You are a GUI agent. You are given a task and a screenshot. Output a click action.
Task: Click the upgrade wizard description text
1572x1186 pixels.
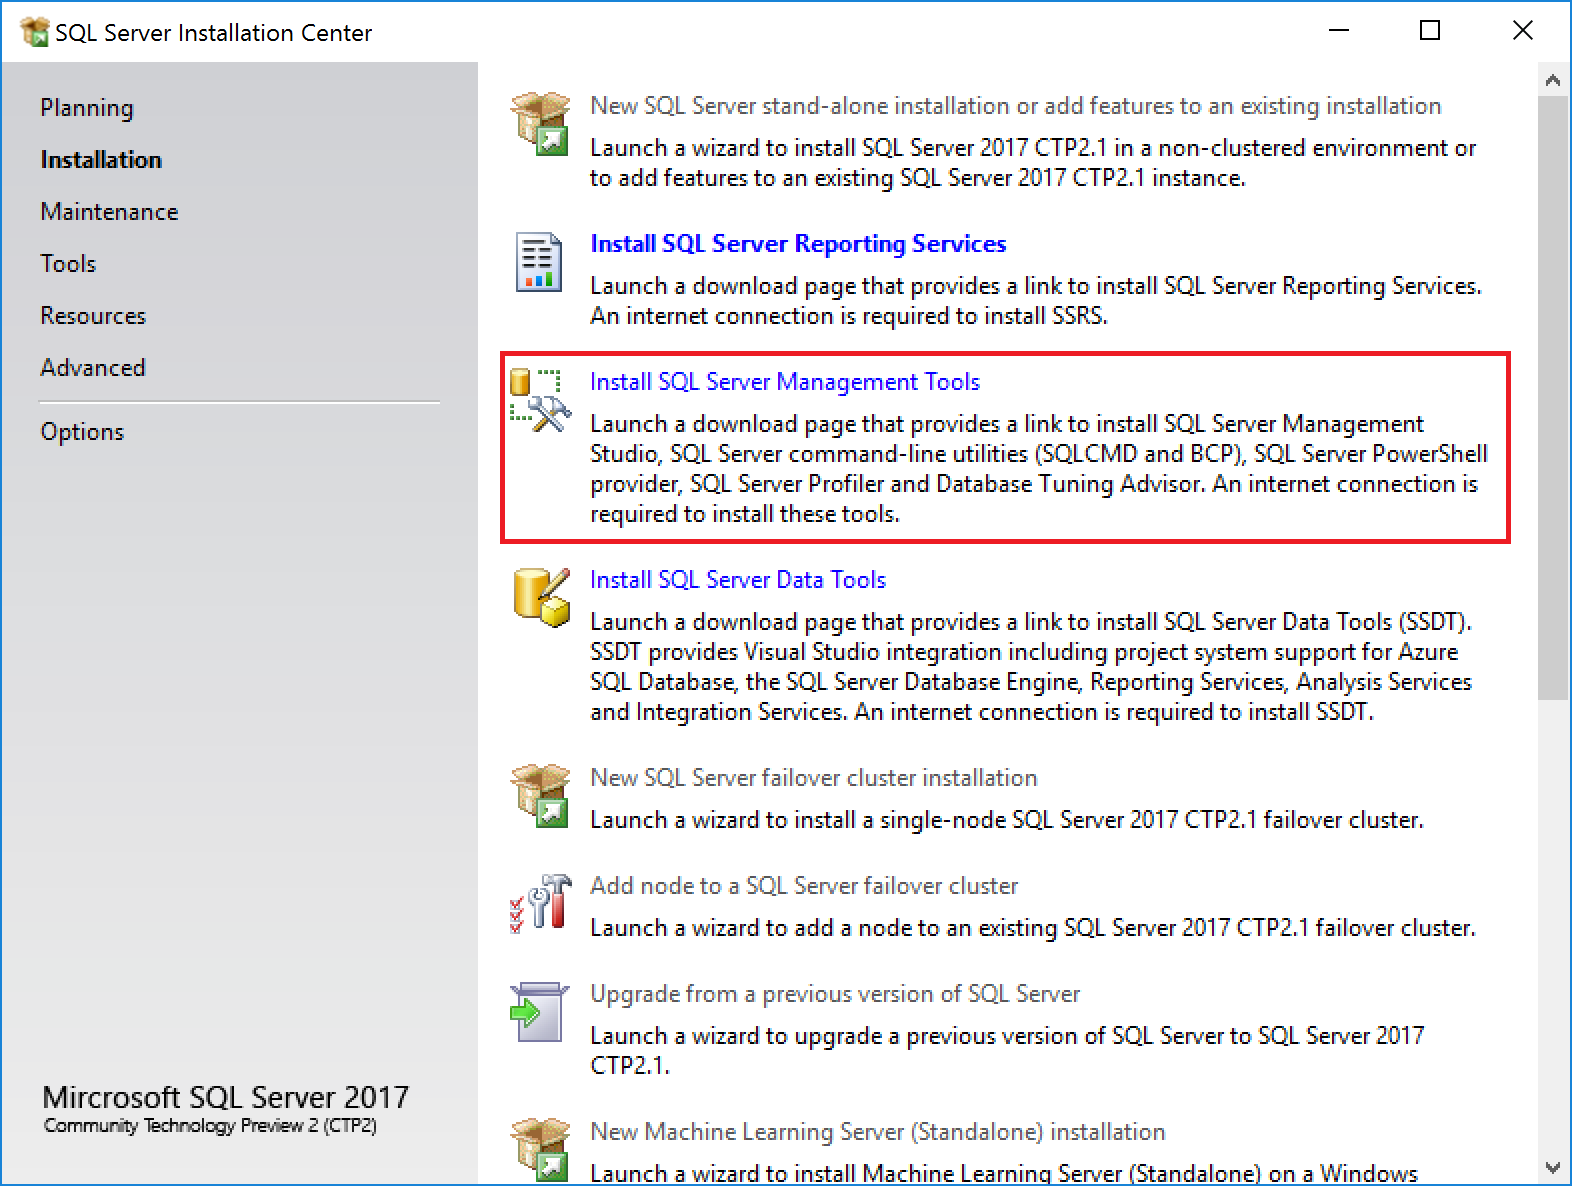tap(1007, 1051)
